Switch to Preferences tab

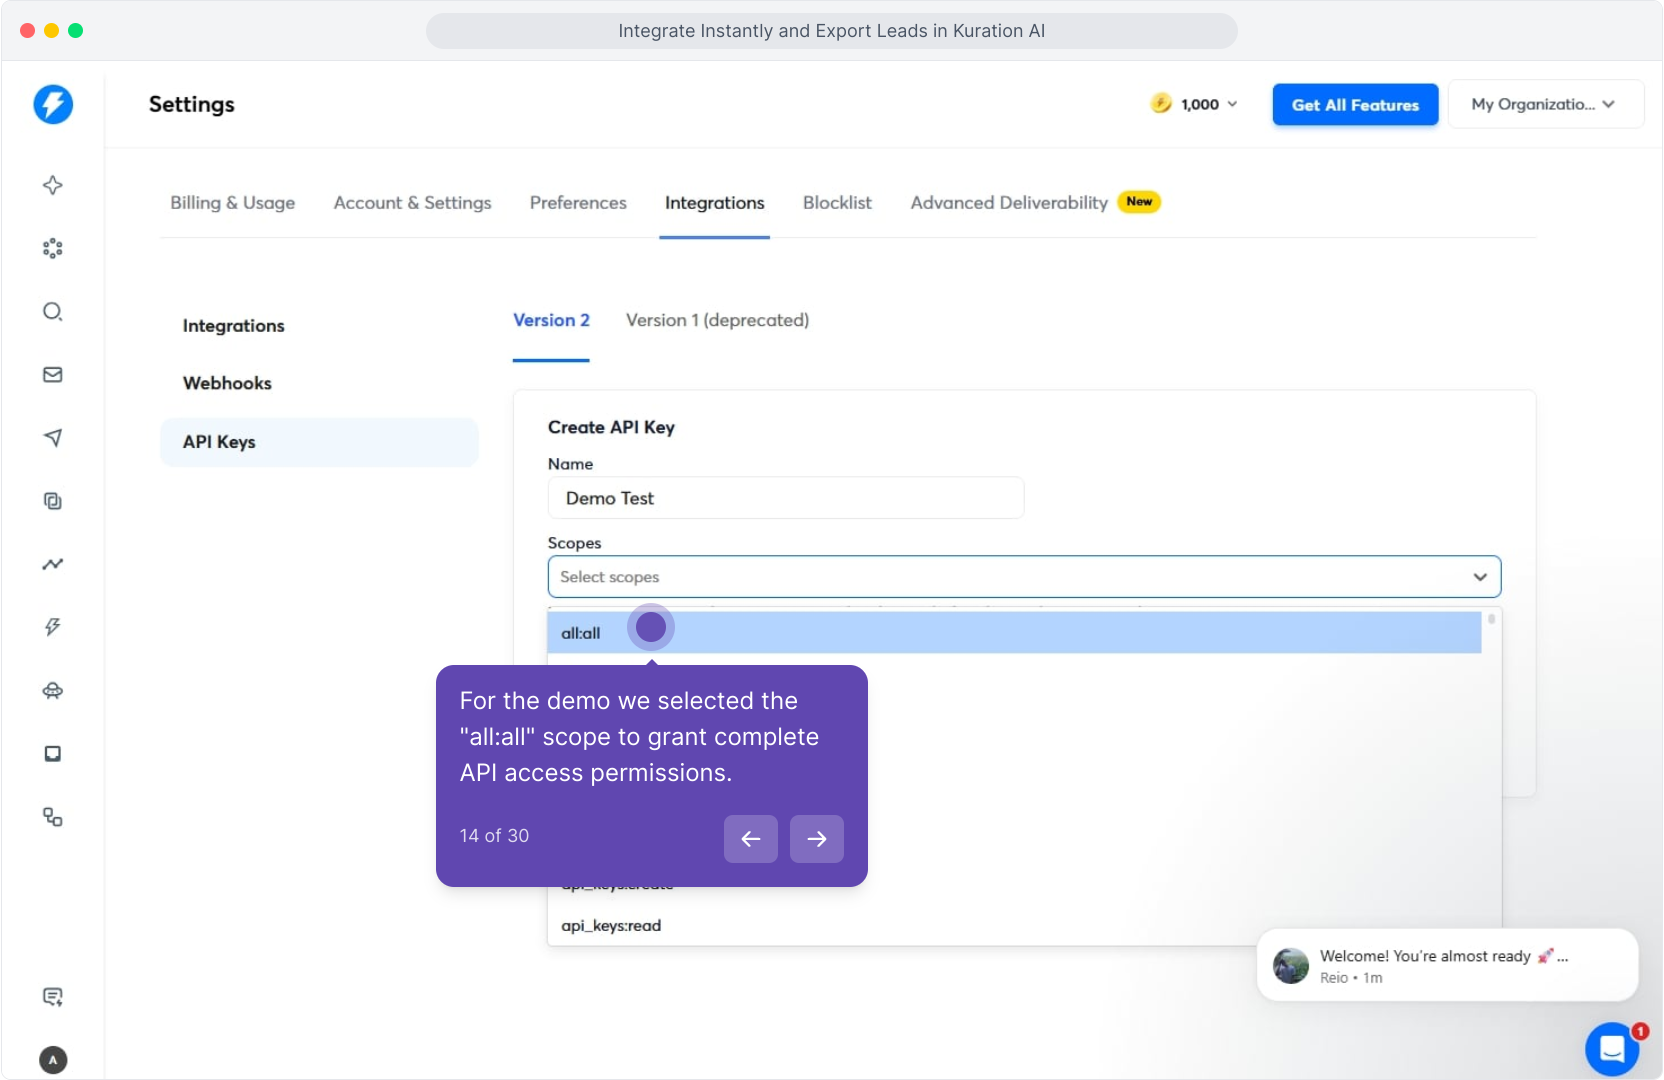pyautogui.click(x=578, y=203)
